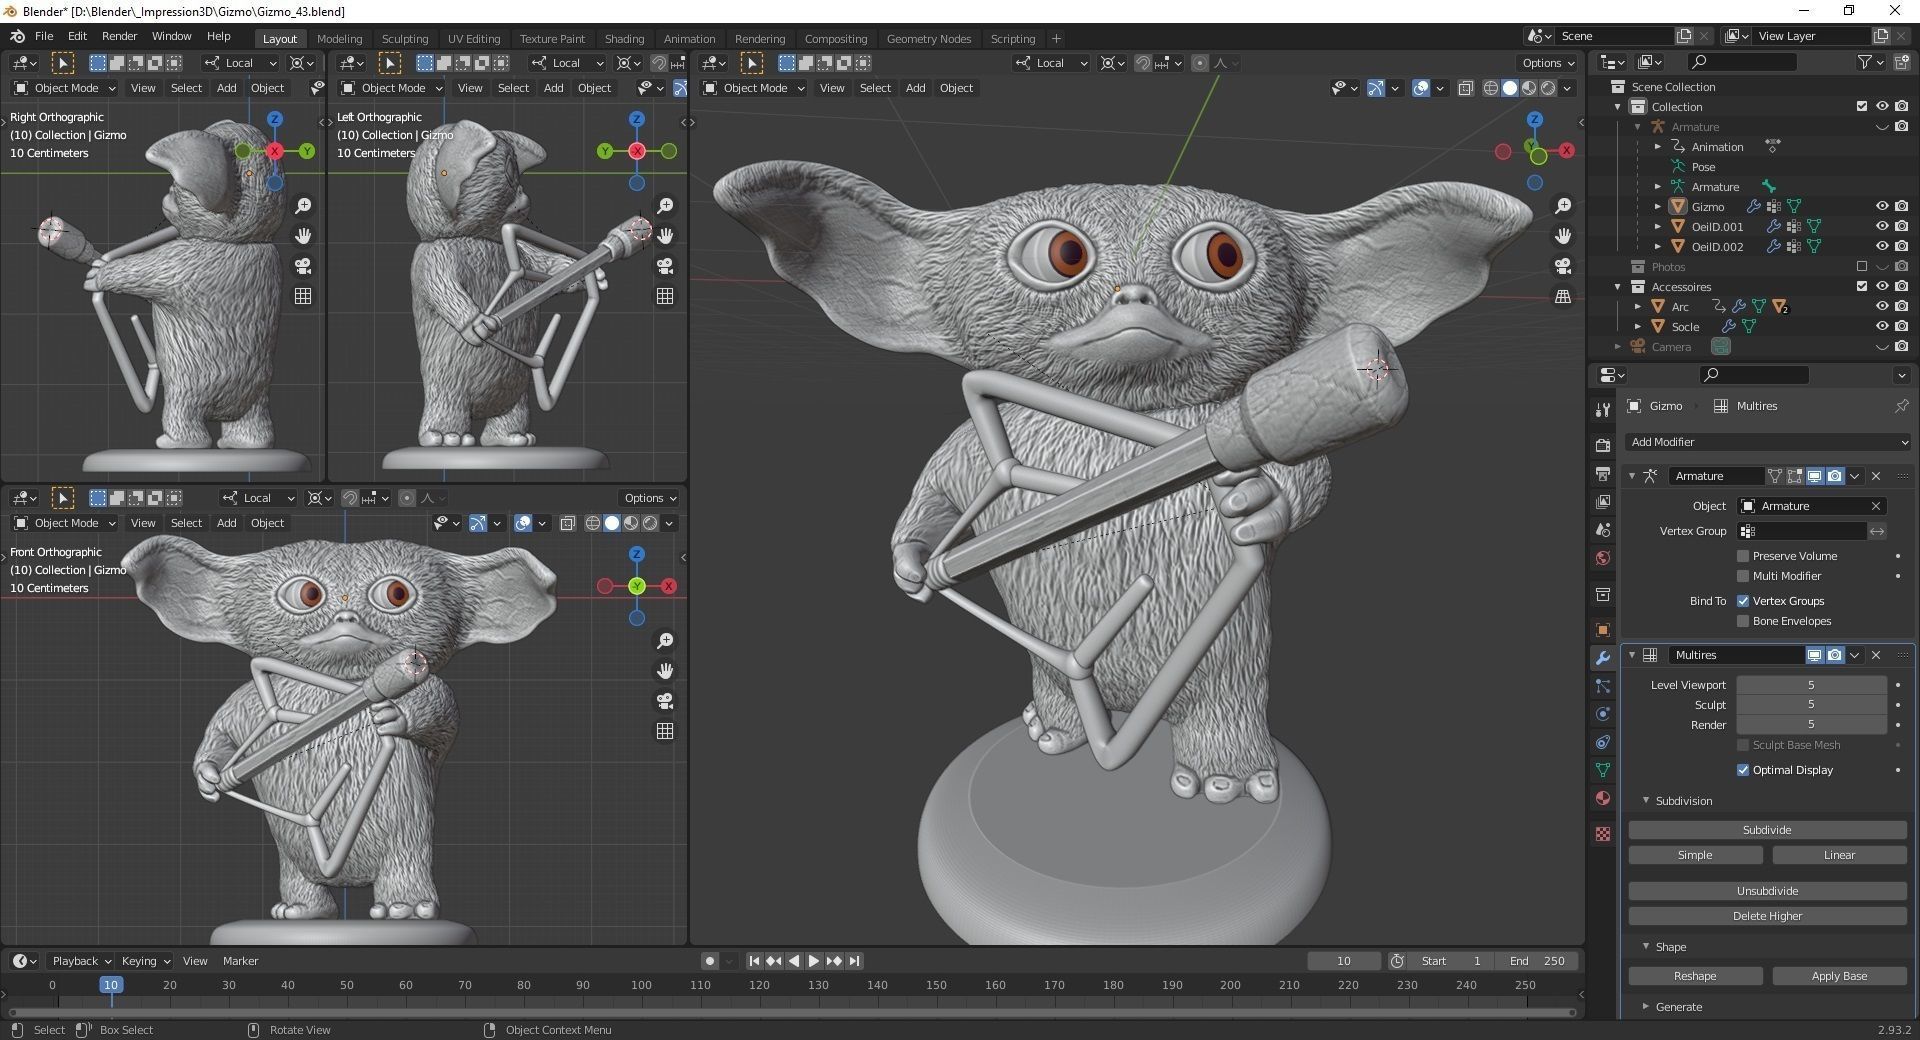This screenshot has width=1920, height=1040.
Task: Open the Physics properties tab
Action: click(1603, 714)
